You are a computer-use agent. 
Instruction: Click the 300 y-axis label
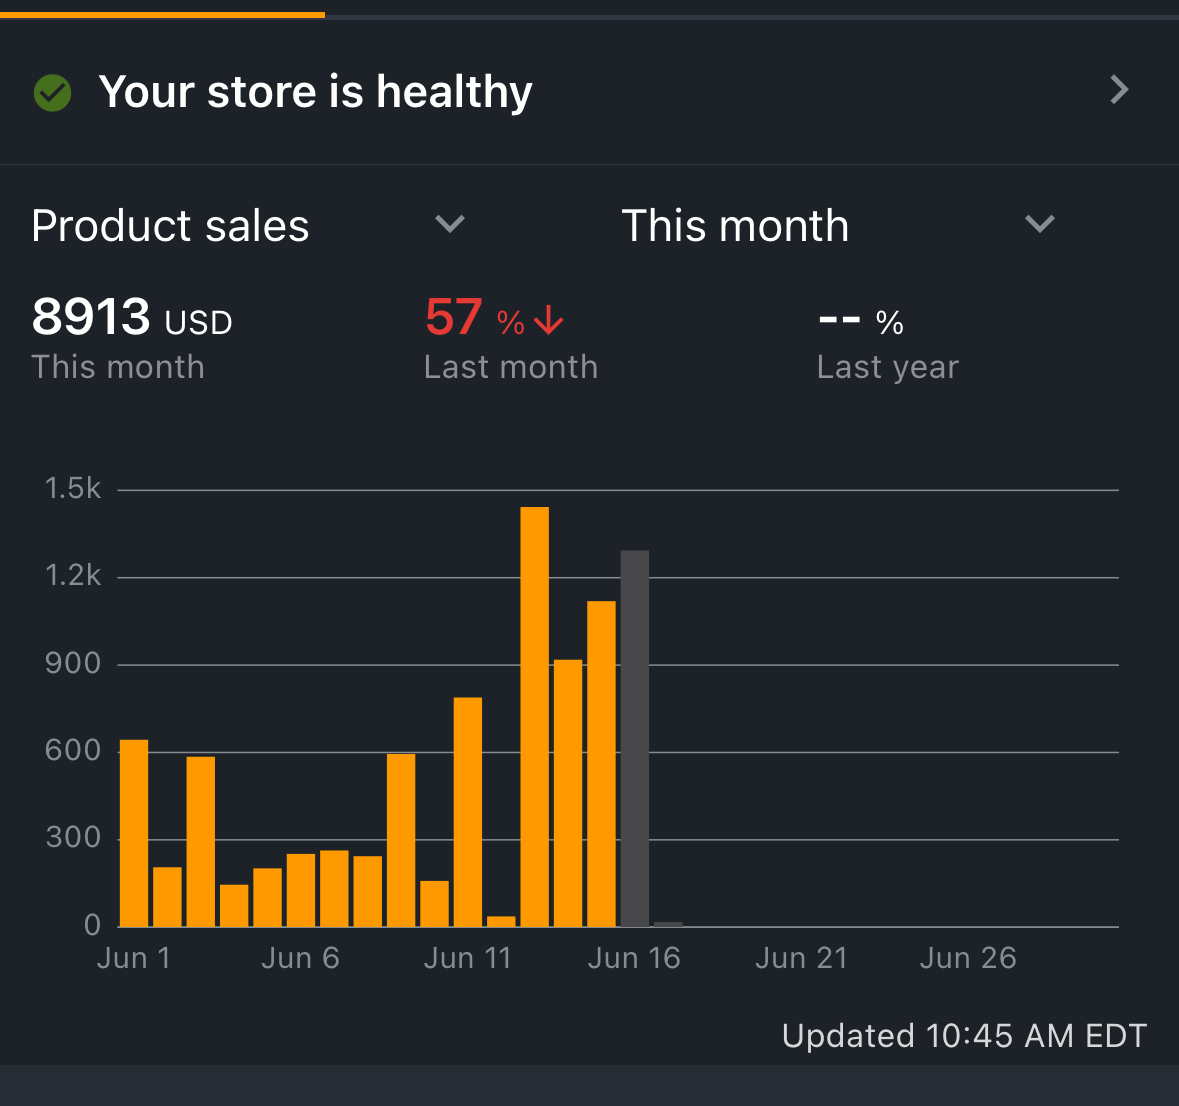pyautogui.click(x=73, y=837)
